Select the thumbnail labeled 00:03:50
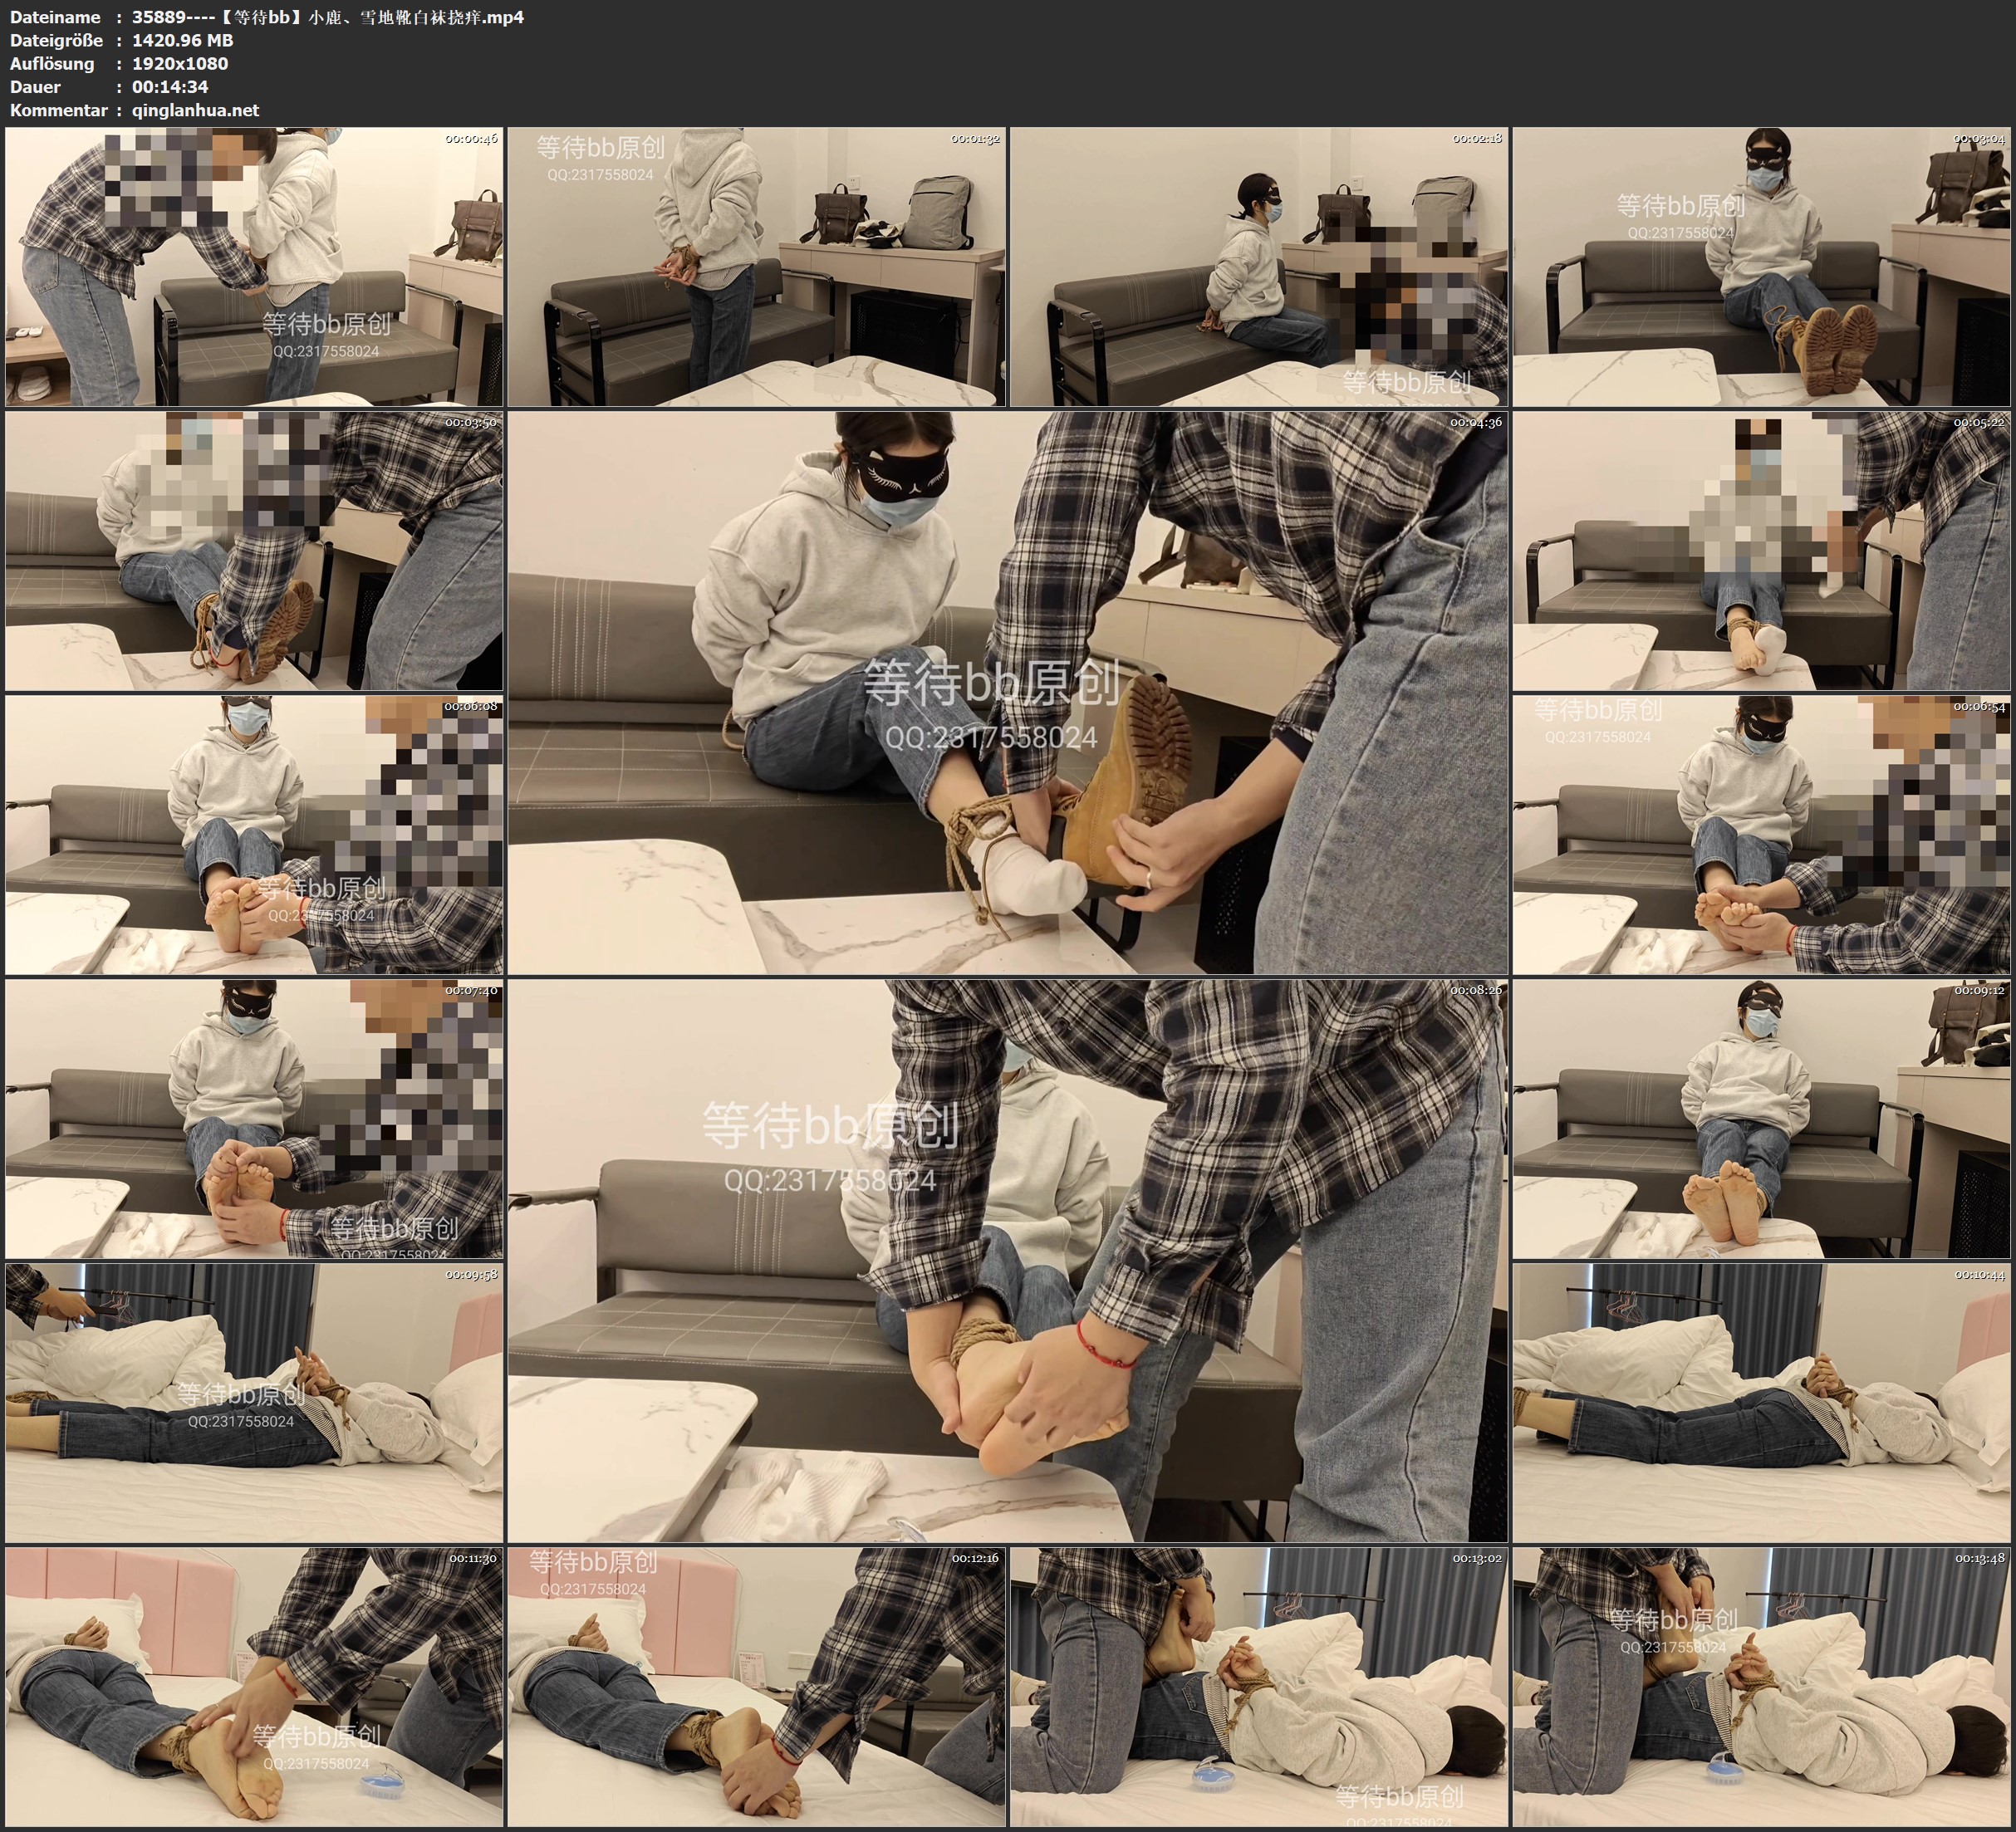This screenshot has height=1832, width=2016. tap(254, 551)
